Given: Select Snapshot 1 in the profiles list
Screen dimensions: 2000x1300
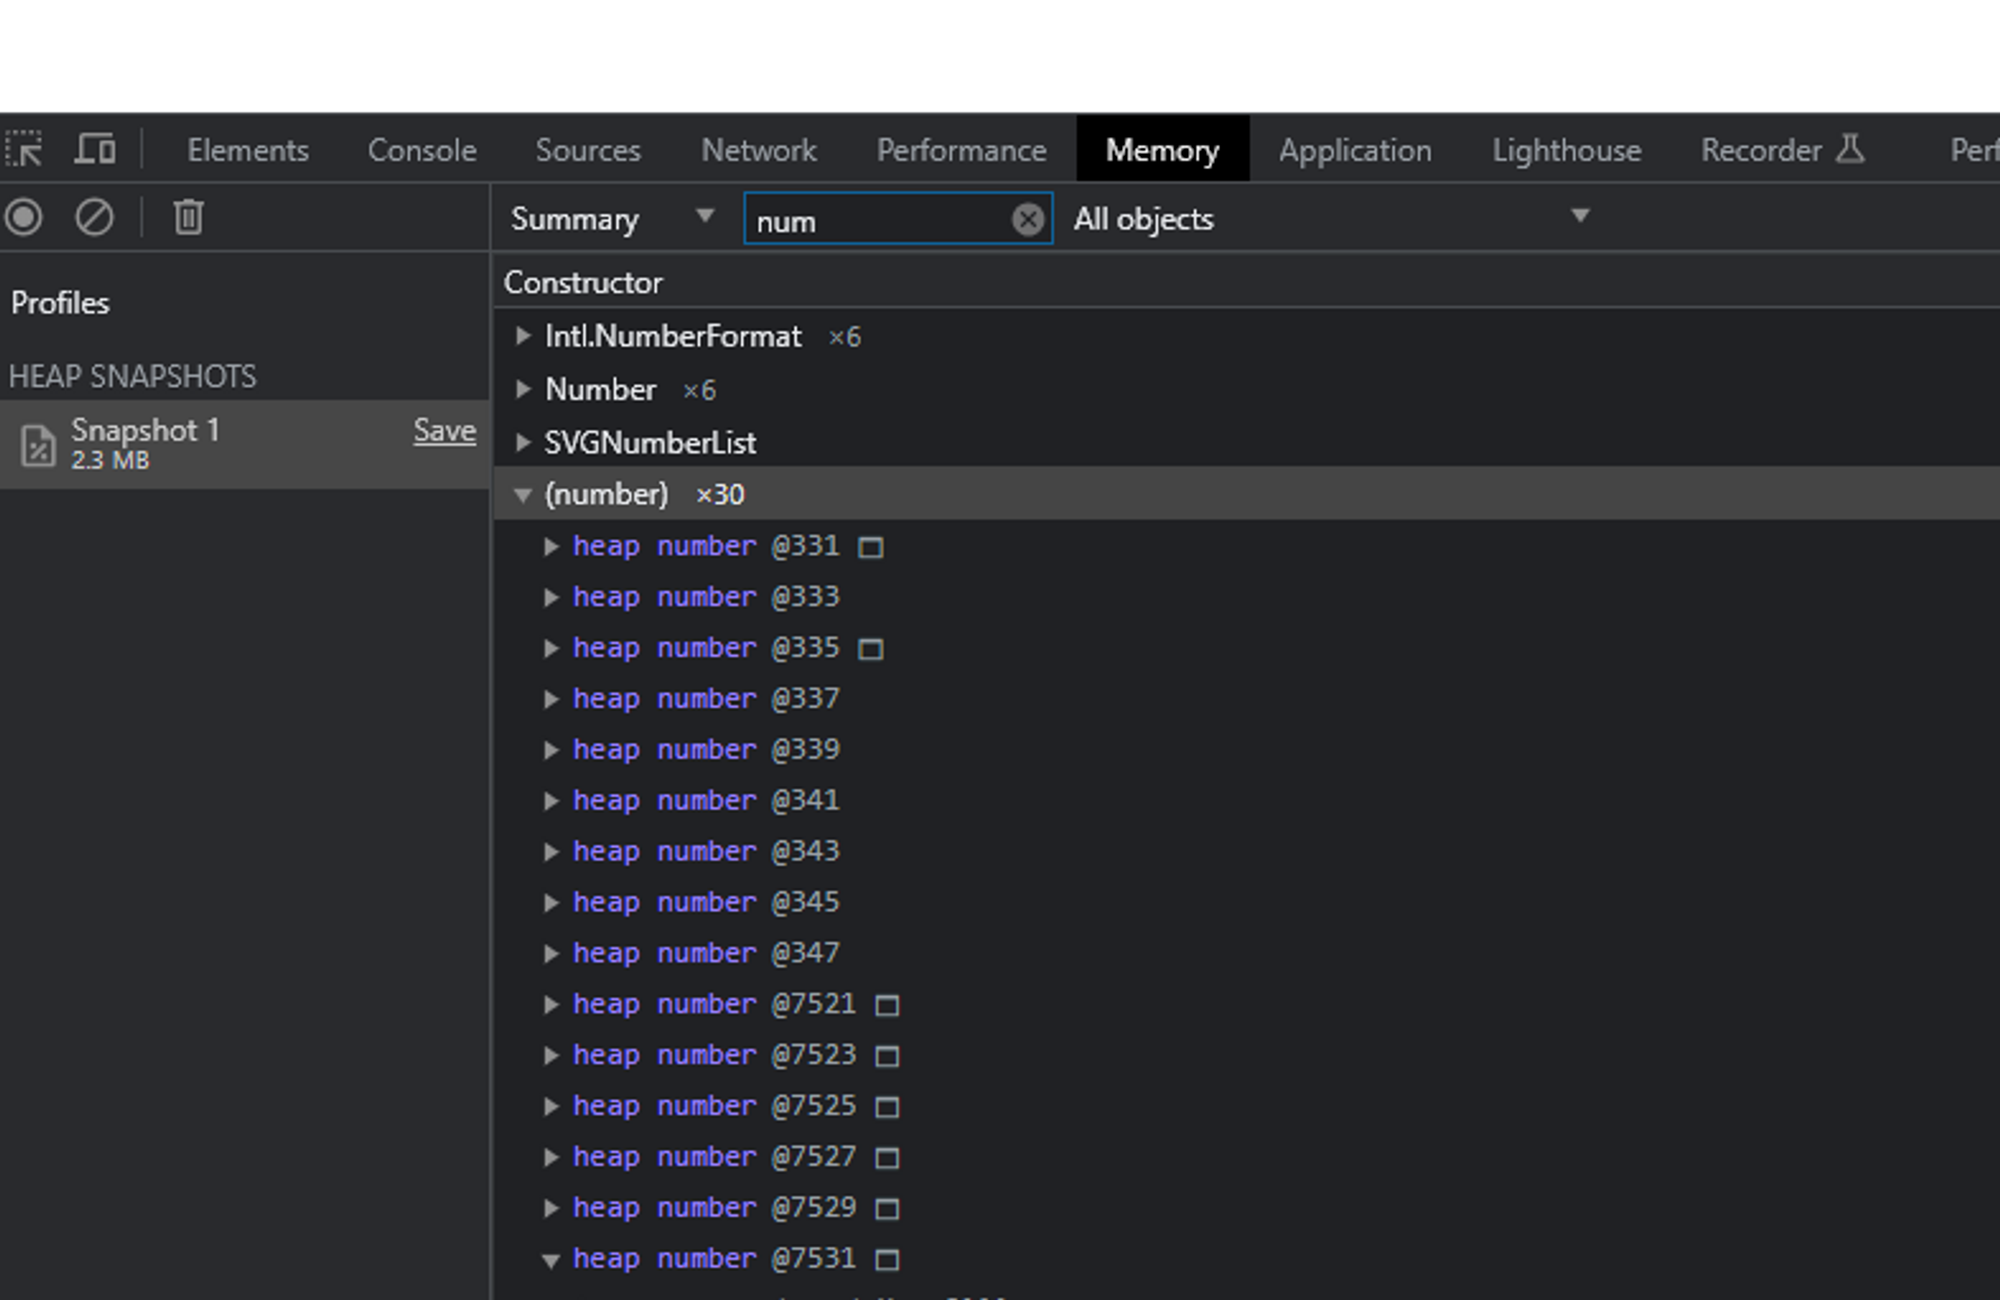Looking at the screenshot, I should pos(245,445).
